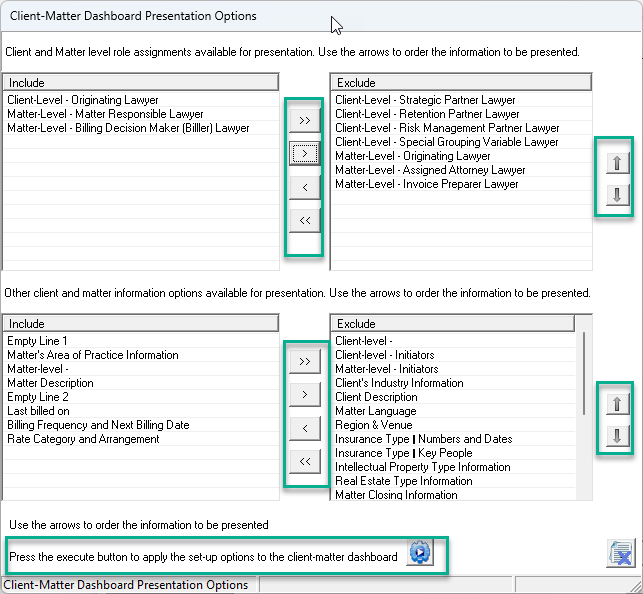The width and height of the screenshot is (643, 594).
Task: Click the < button in the other information section
Action: point(305,428)
